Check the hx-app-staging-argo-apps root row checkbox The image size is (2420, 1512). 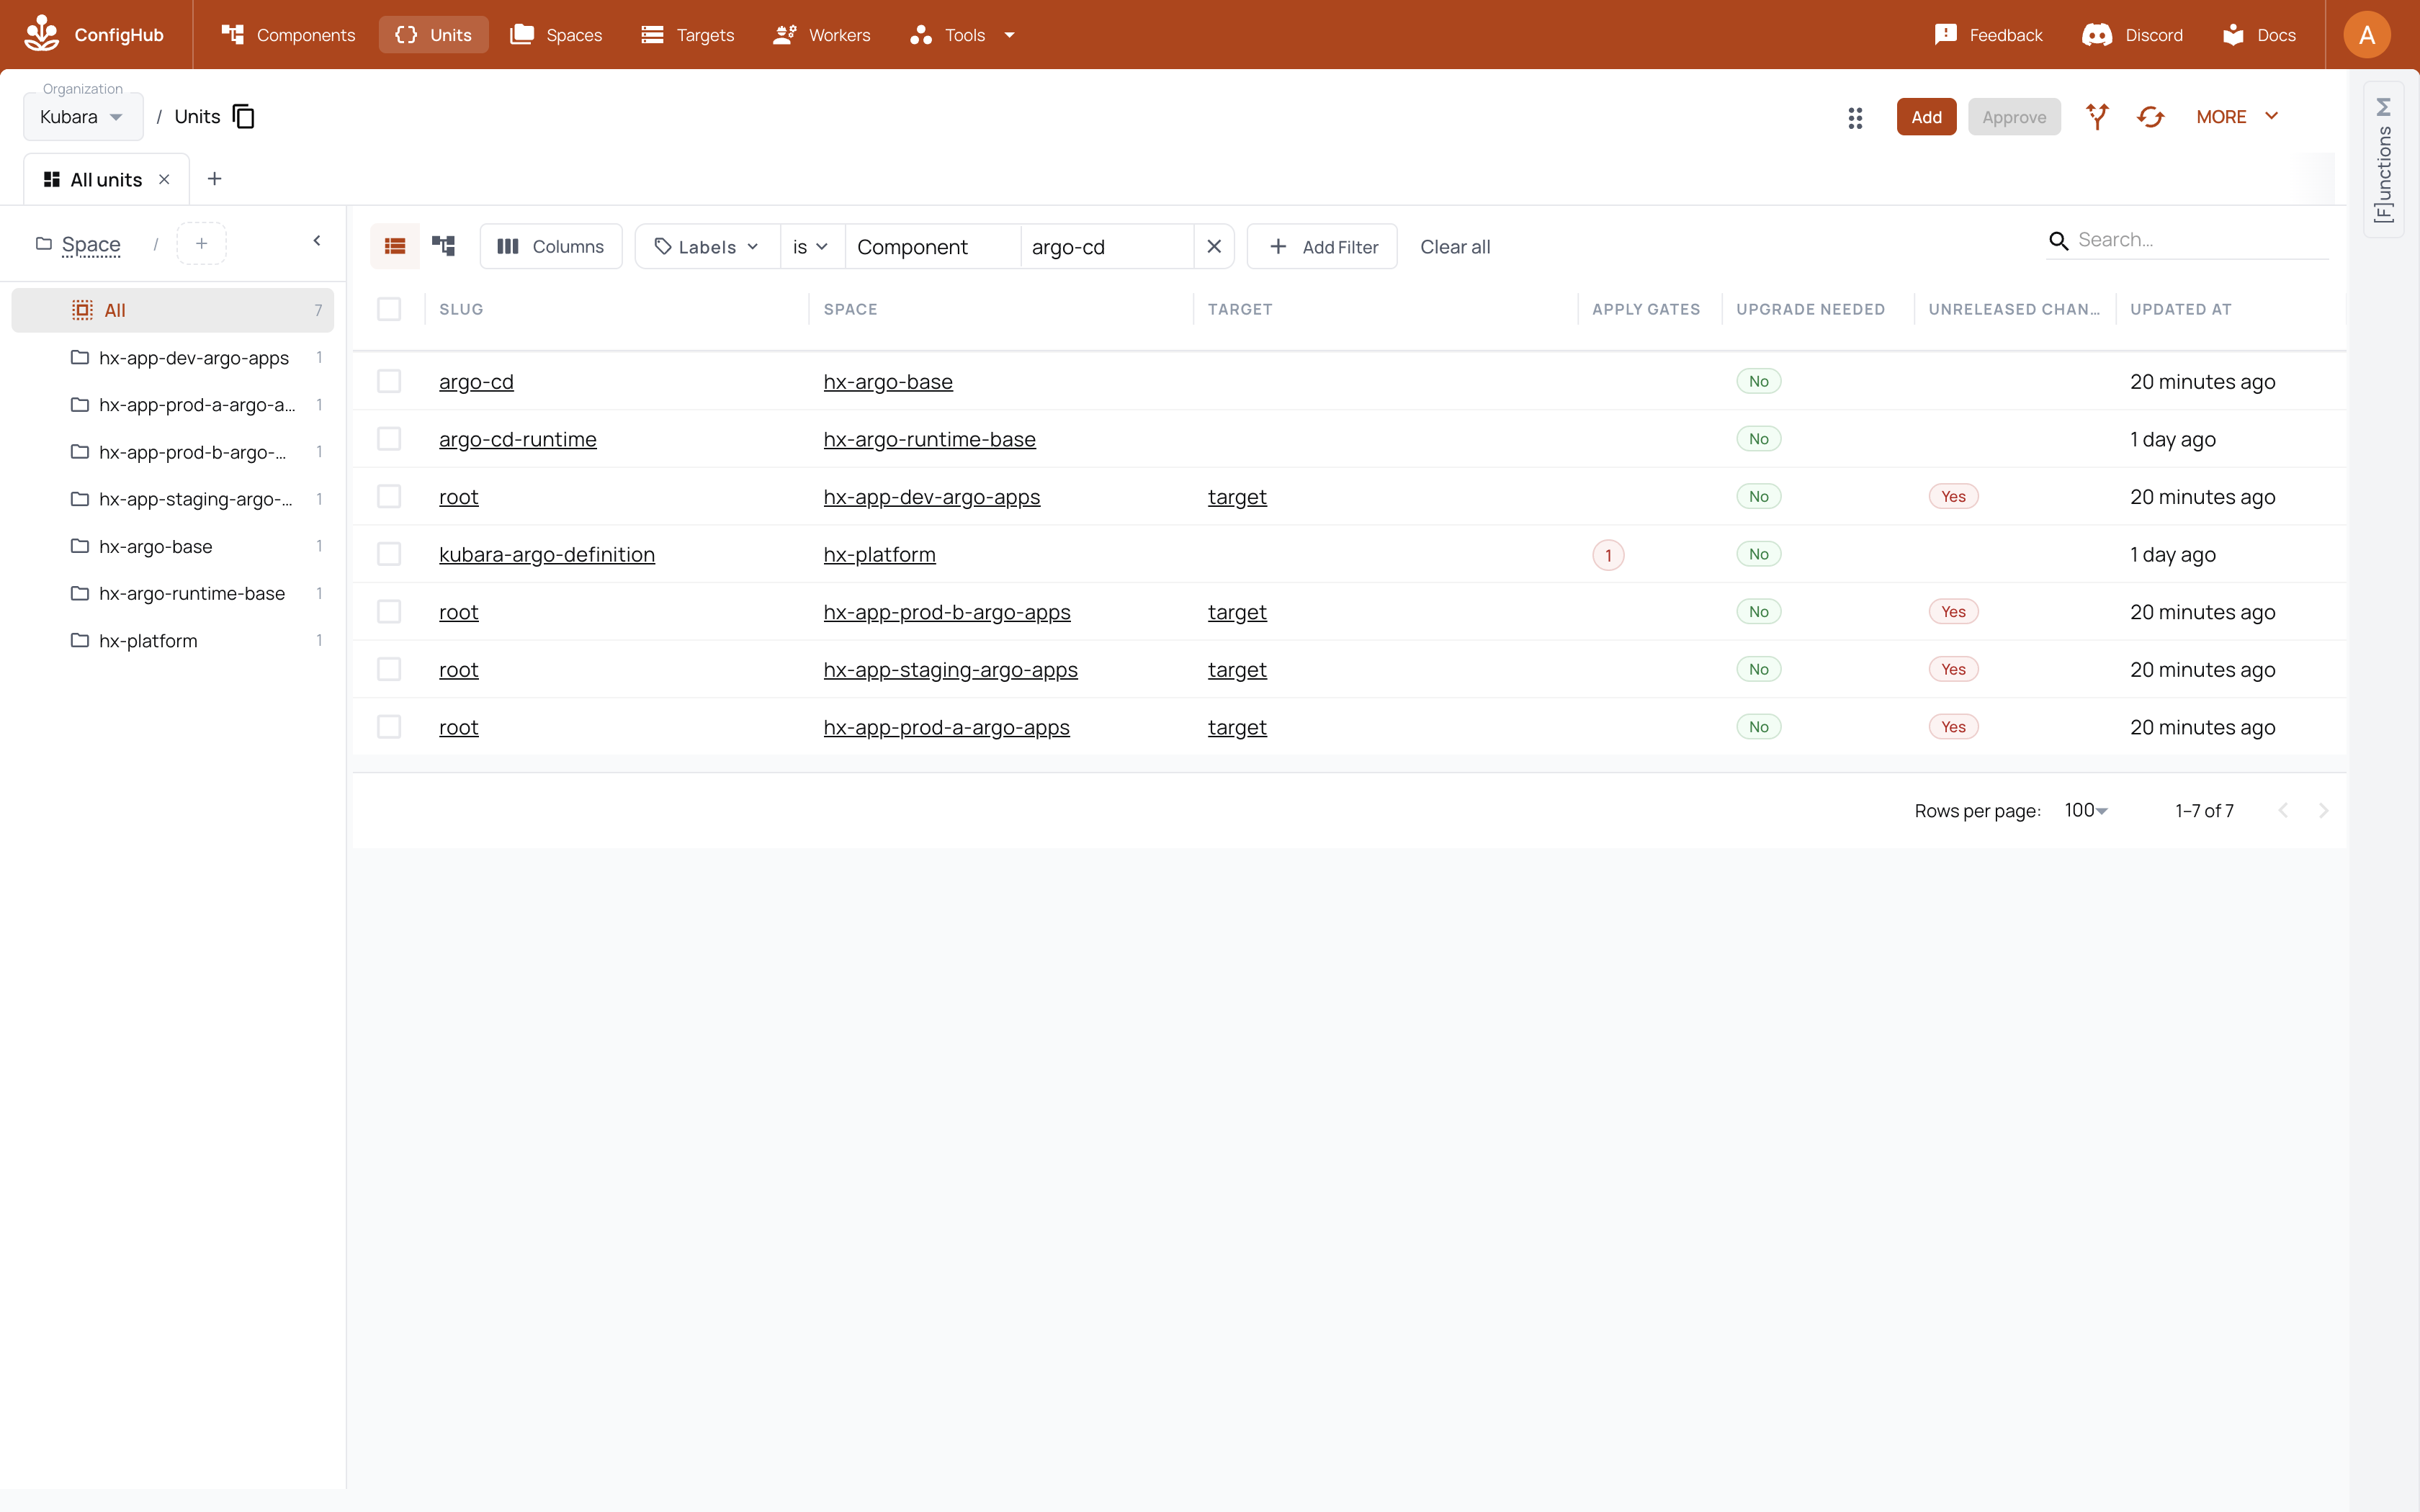pos(389,669)
